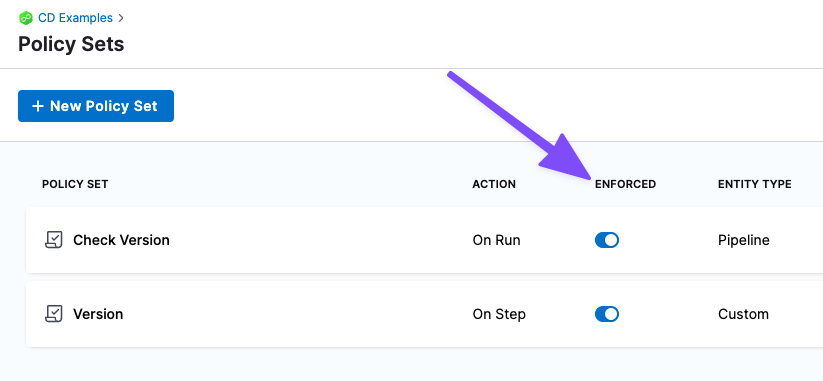Click the Custom entity type cell
823x381 pixels.
743,314
